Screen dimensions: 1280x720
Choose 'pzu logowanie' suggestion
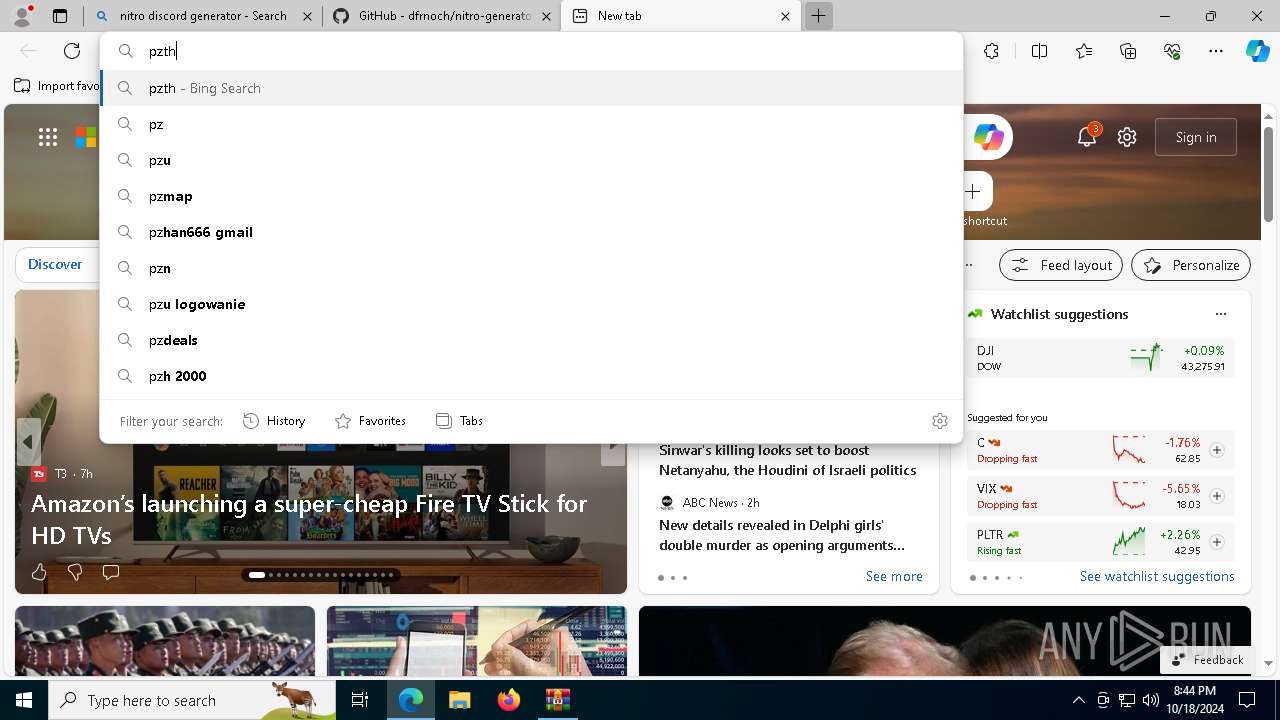(x=531, y=304)
